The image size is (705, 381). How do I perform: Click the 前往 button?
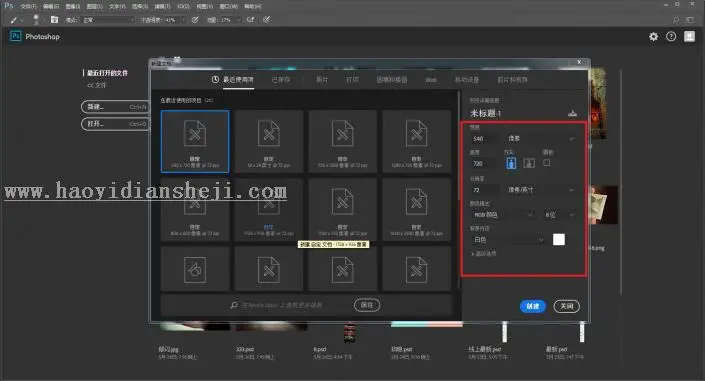[x=367, y=305]
